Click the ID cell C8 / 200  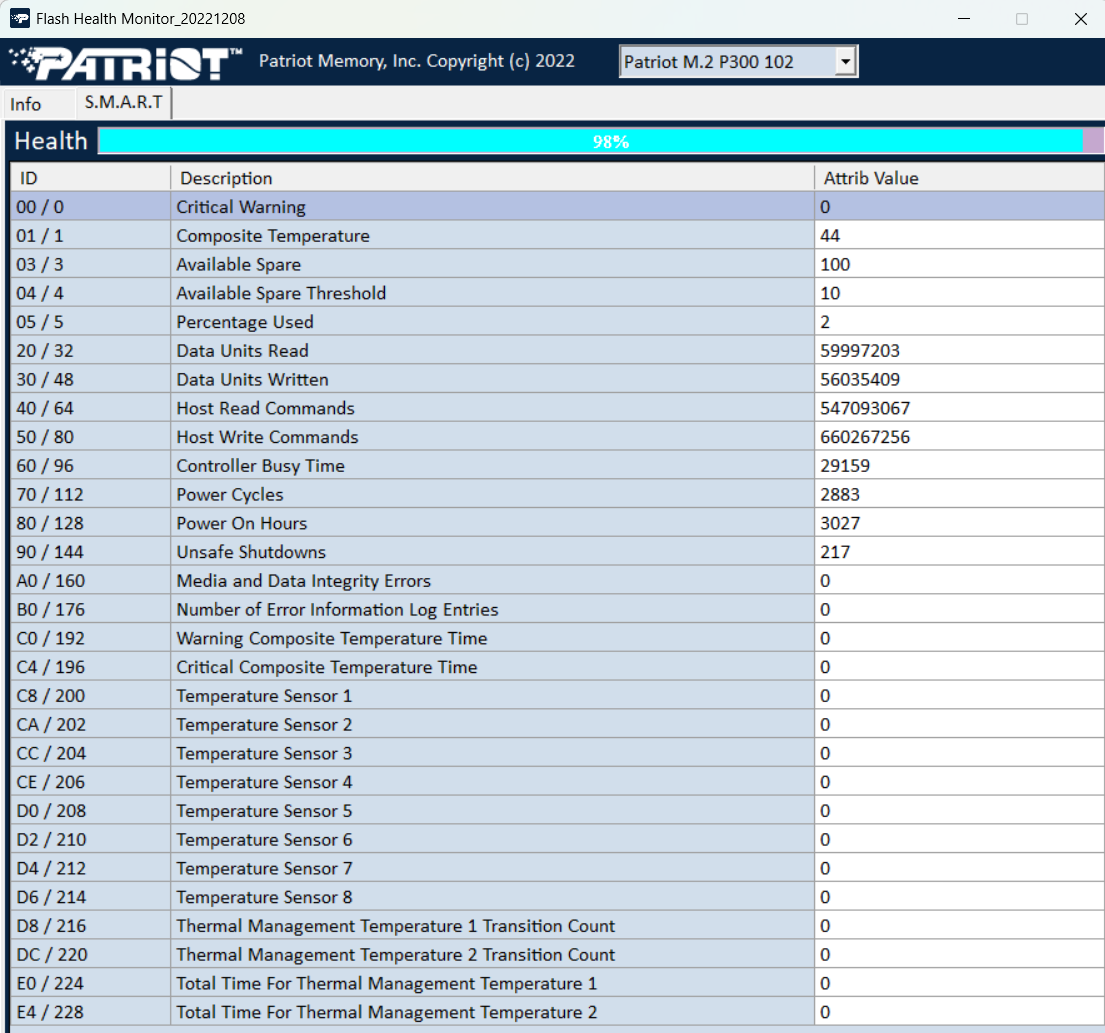click(90, 696)
